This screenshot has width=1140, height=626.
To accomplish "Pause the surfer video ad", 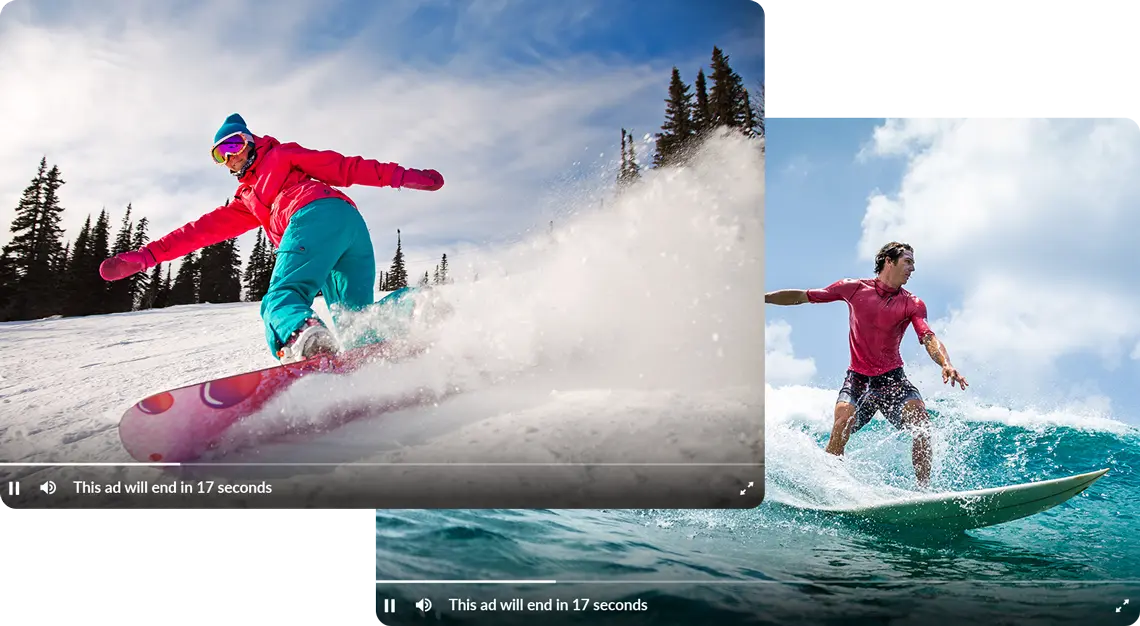I will pyautogui.click(x=390, y=605).
